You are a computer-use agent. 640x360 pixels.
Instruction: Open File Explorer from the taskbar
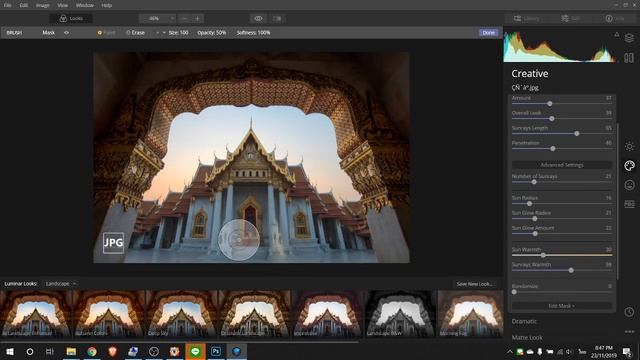click(71, 351)
